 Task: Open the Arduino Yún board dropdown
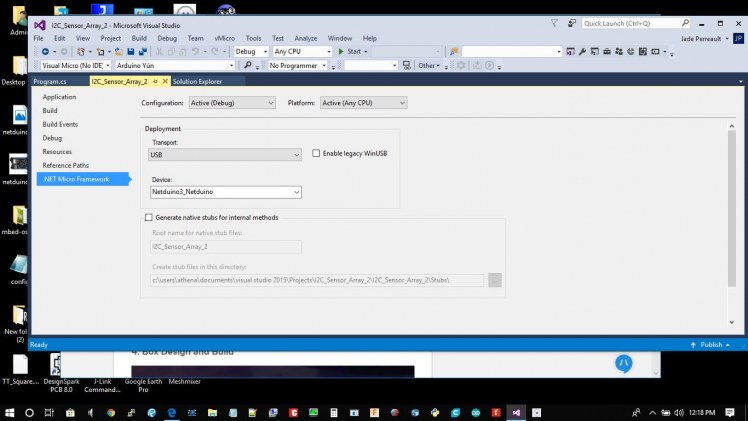[x=175, y=65]
